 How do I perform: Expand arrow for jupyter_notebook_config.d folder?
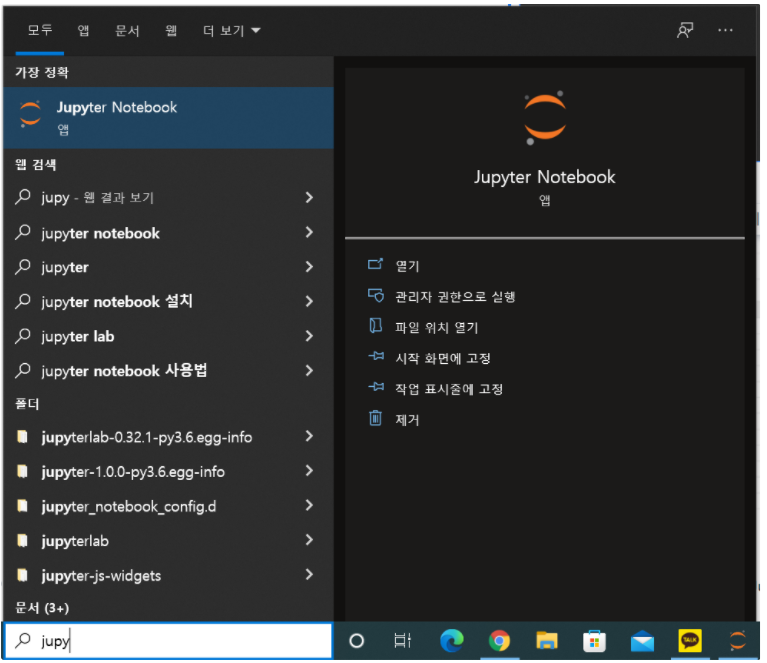[309, 505]
